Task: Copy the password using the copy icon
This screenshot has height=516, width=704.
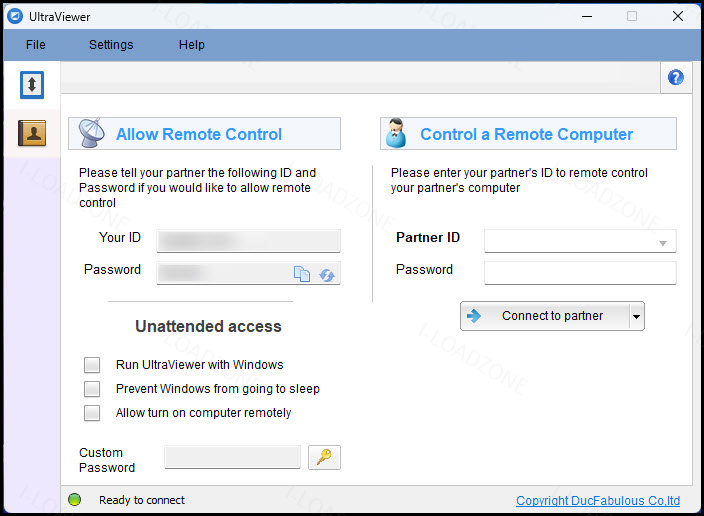Action: point(302,273)
